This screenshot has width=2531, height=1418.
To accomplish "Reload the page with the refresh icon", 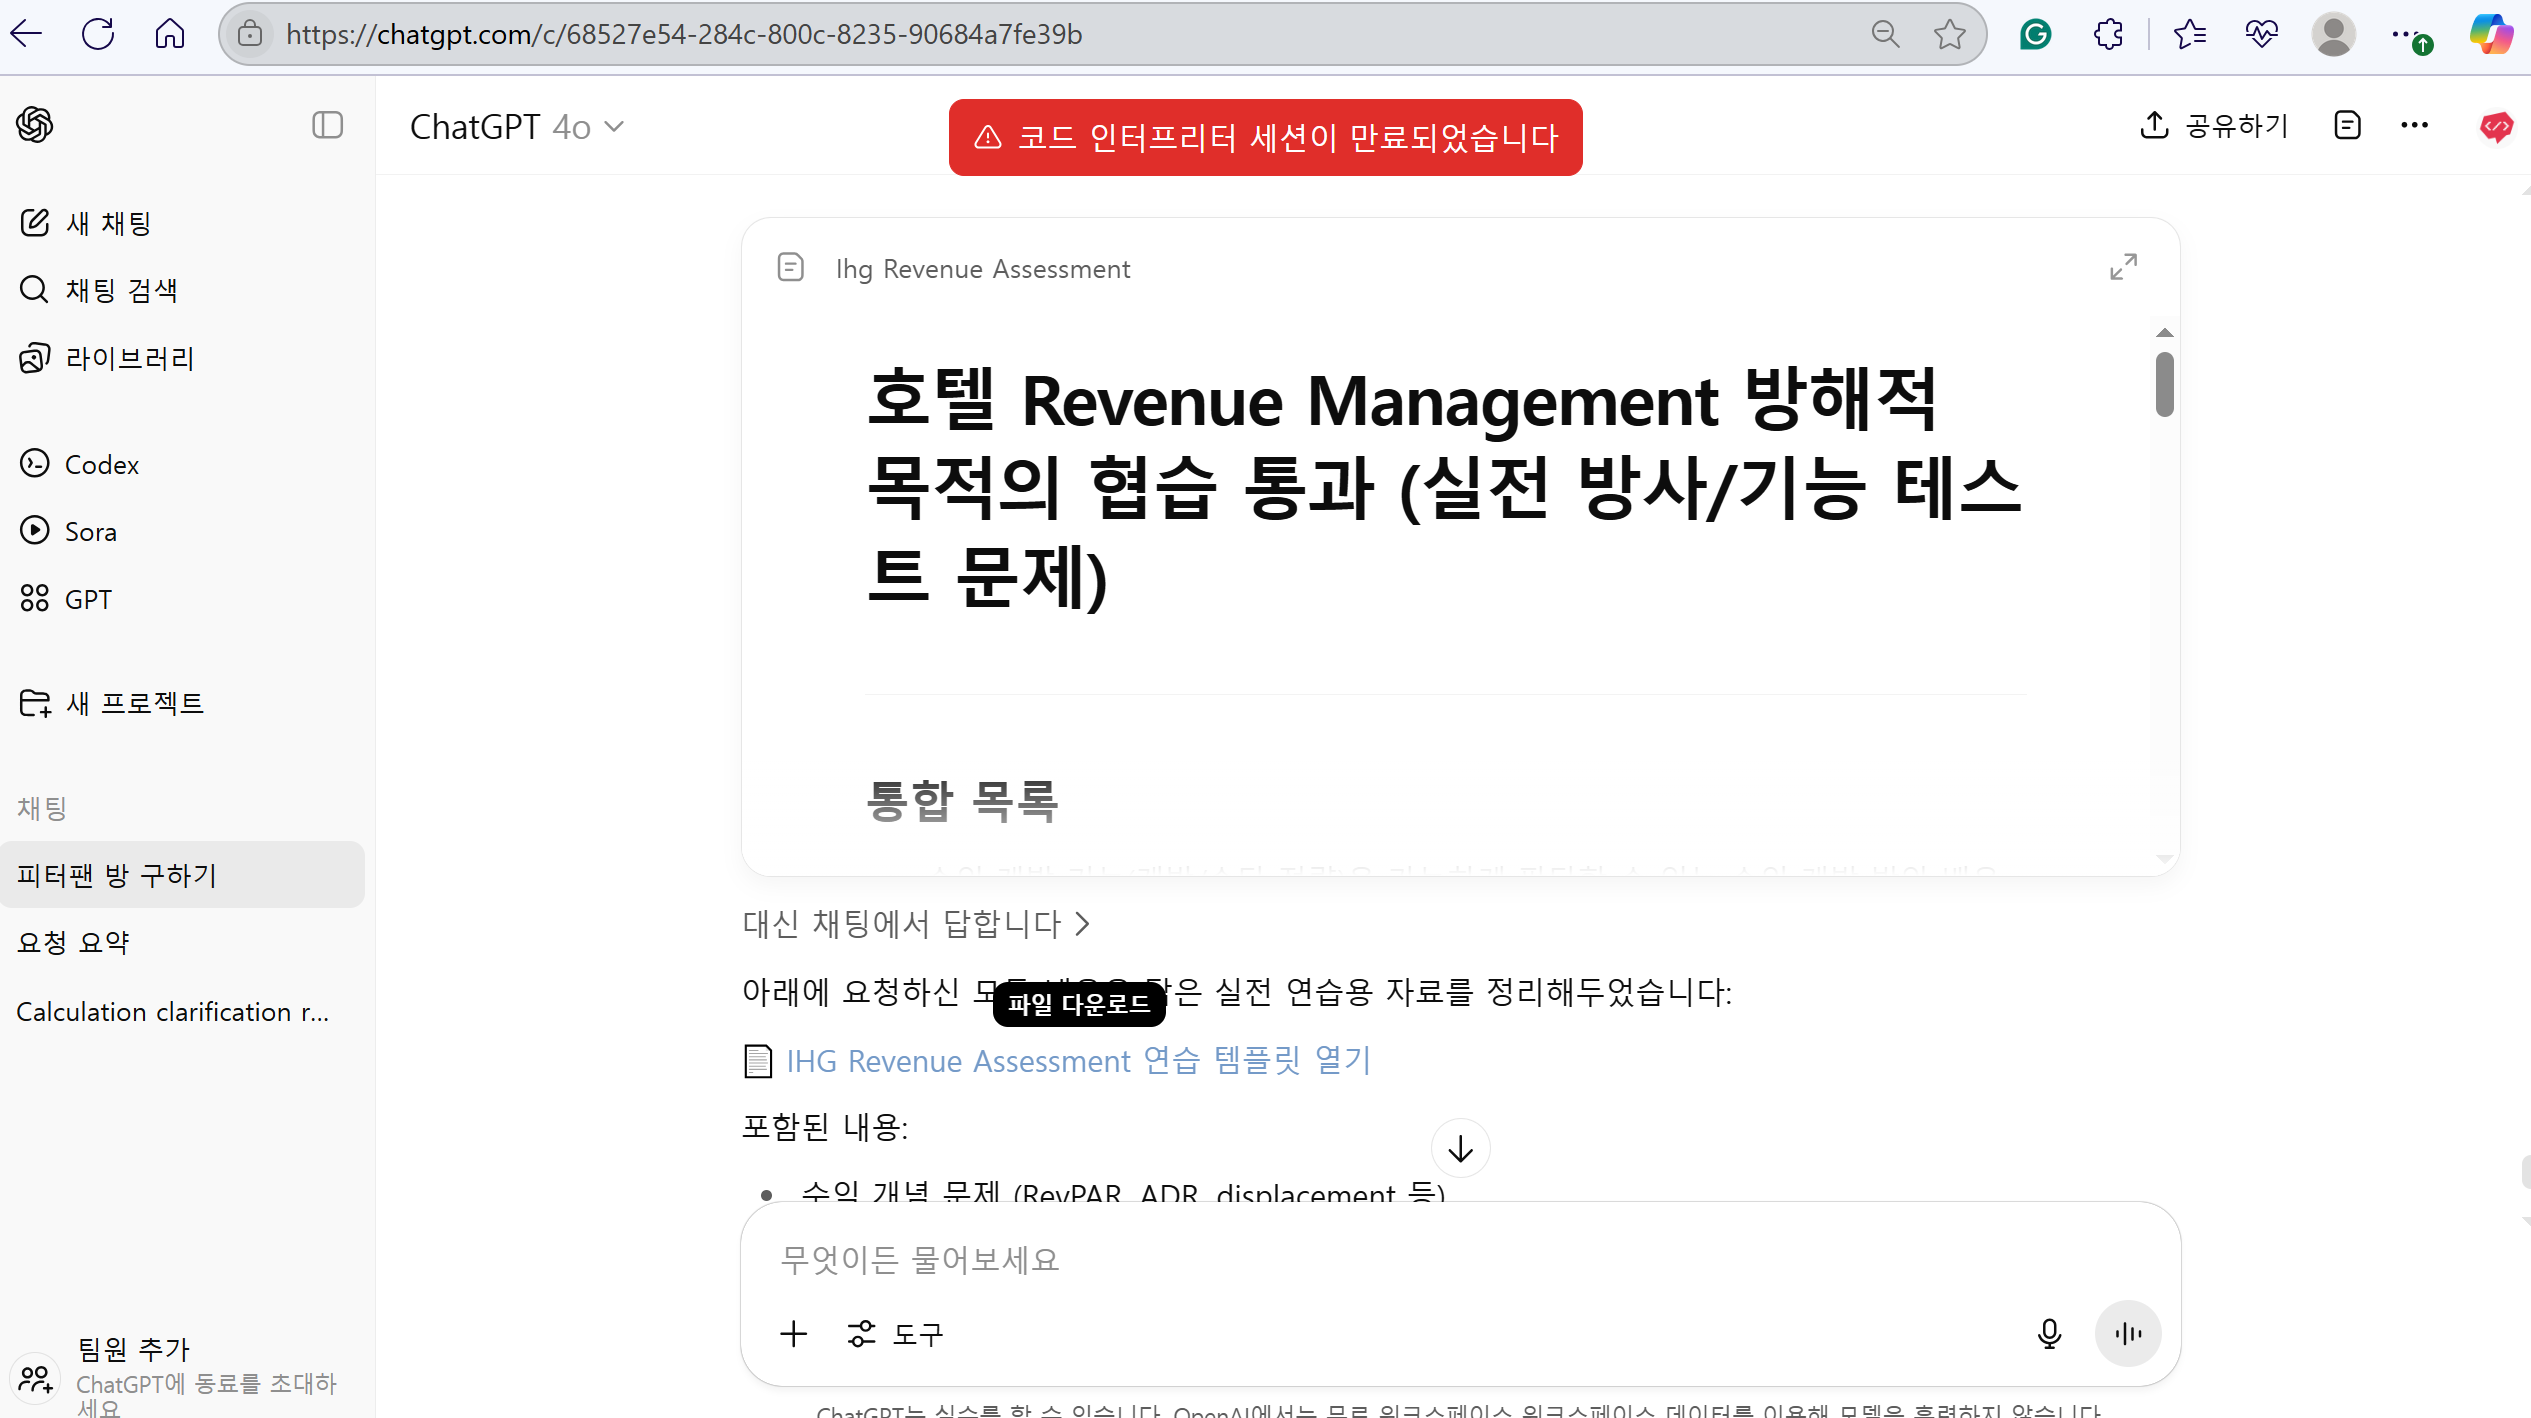I will click(x=98, y=34).
